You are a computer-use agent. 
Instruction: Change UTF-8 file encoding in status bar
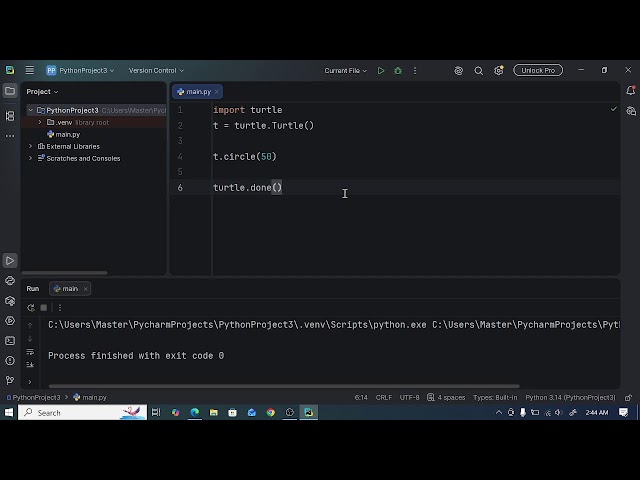pos(409,397)
